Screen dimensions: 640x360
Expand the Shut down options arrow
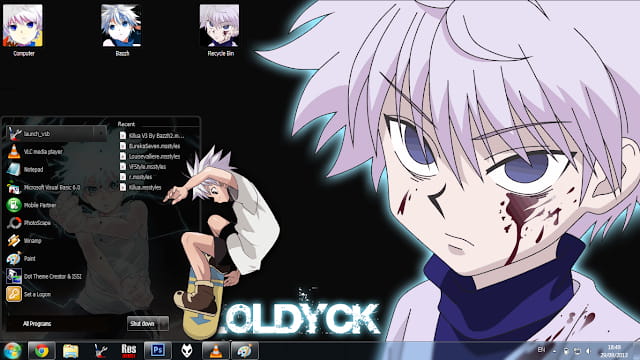point(164,324)
